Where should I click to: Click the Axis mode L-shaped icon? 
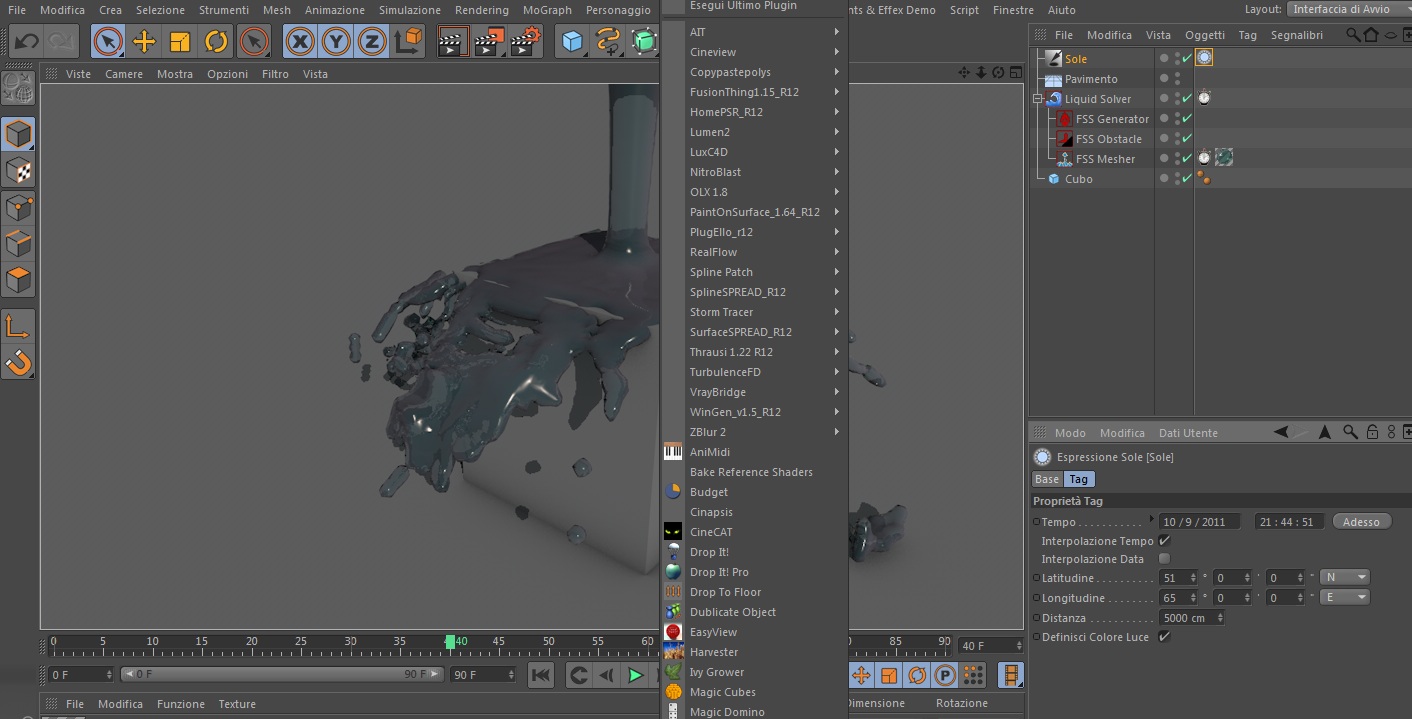(18, 325)
